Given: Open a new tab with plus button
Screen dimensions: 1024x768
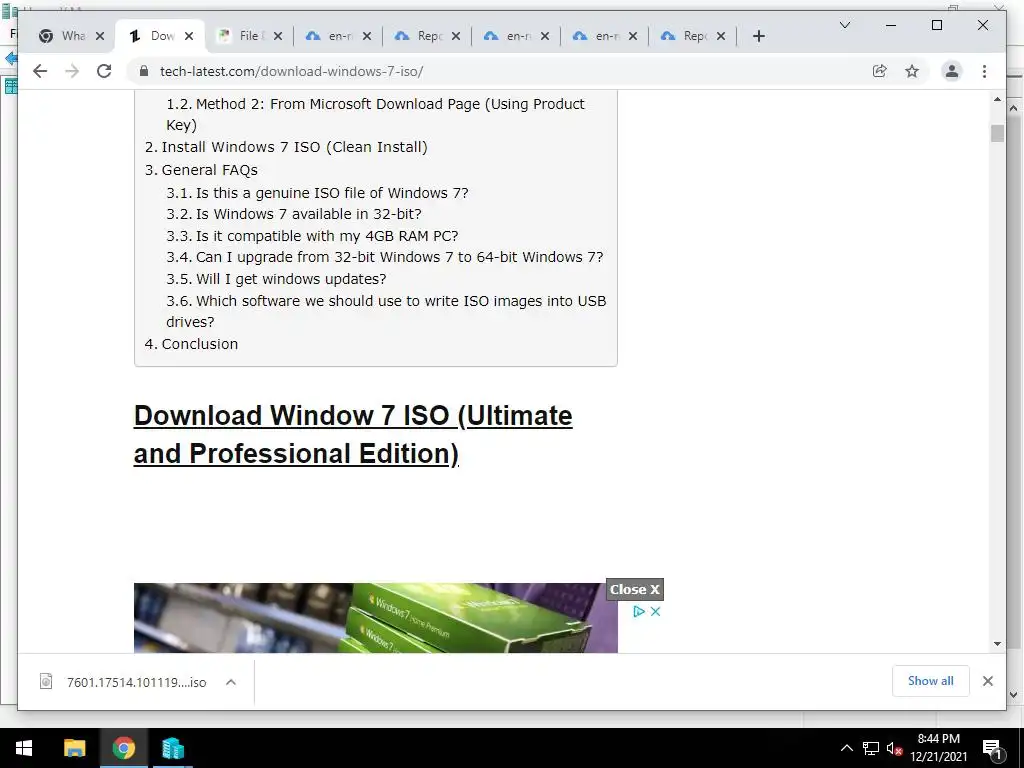Looking at the screenshot, I should click(x=758, y=36).
